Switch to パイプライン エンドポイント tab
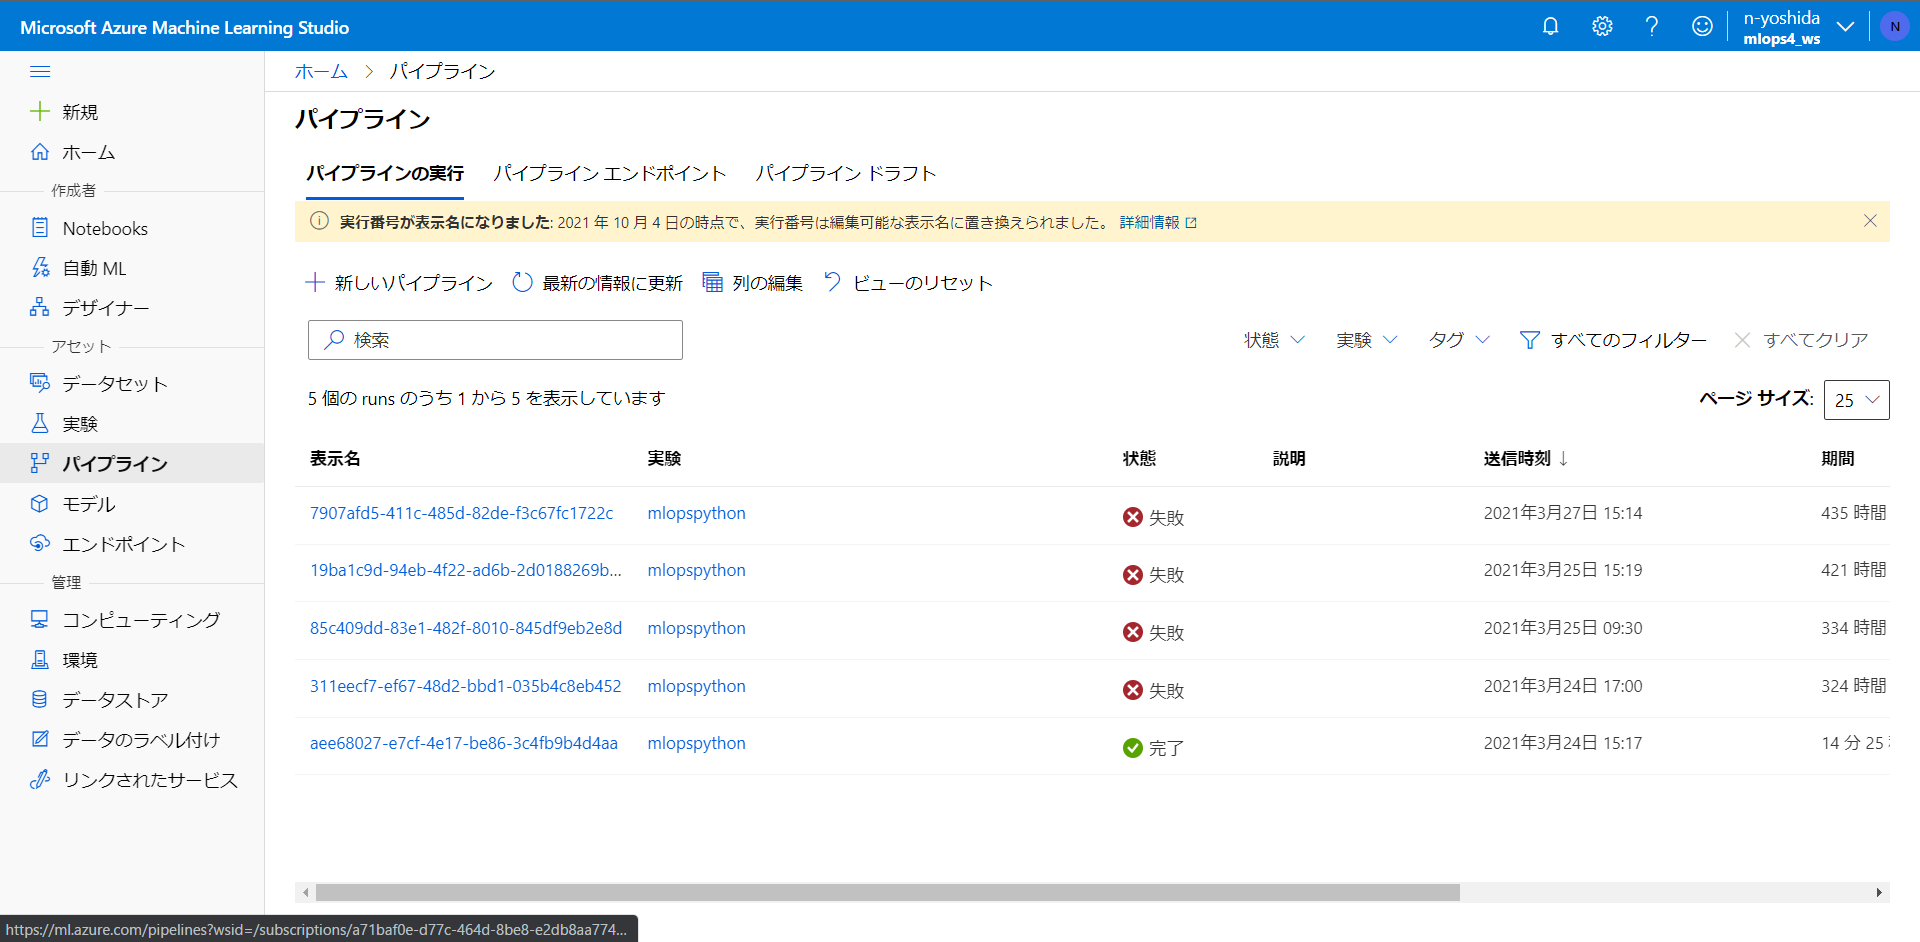1920x942 pixels. (x=610, y=173)
